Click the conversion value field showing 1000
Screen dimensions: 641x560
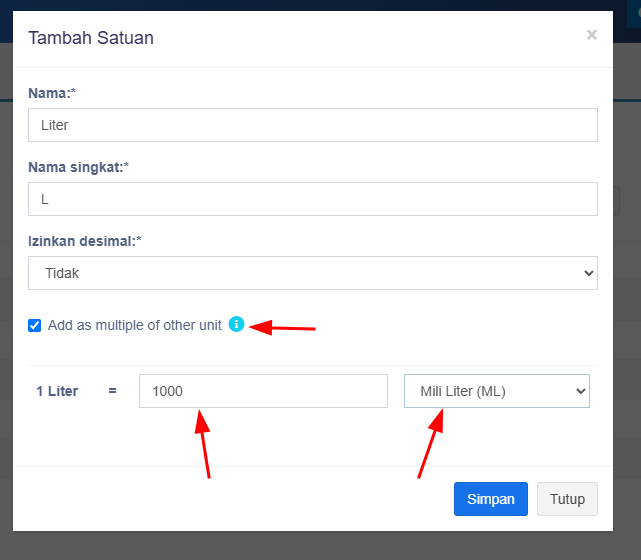(263, 391)
